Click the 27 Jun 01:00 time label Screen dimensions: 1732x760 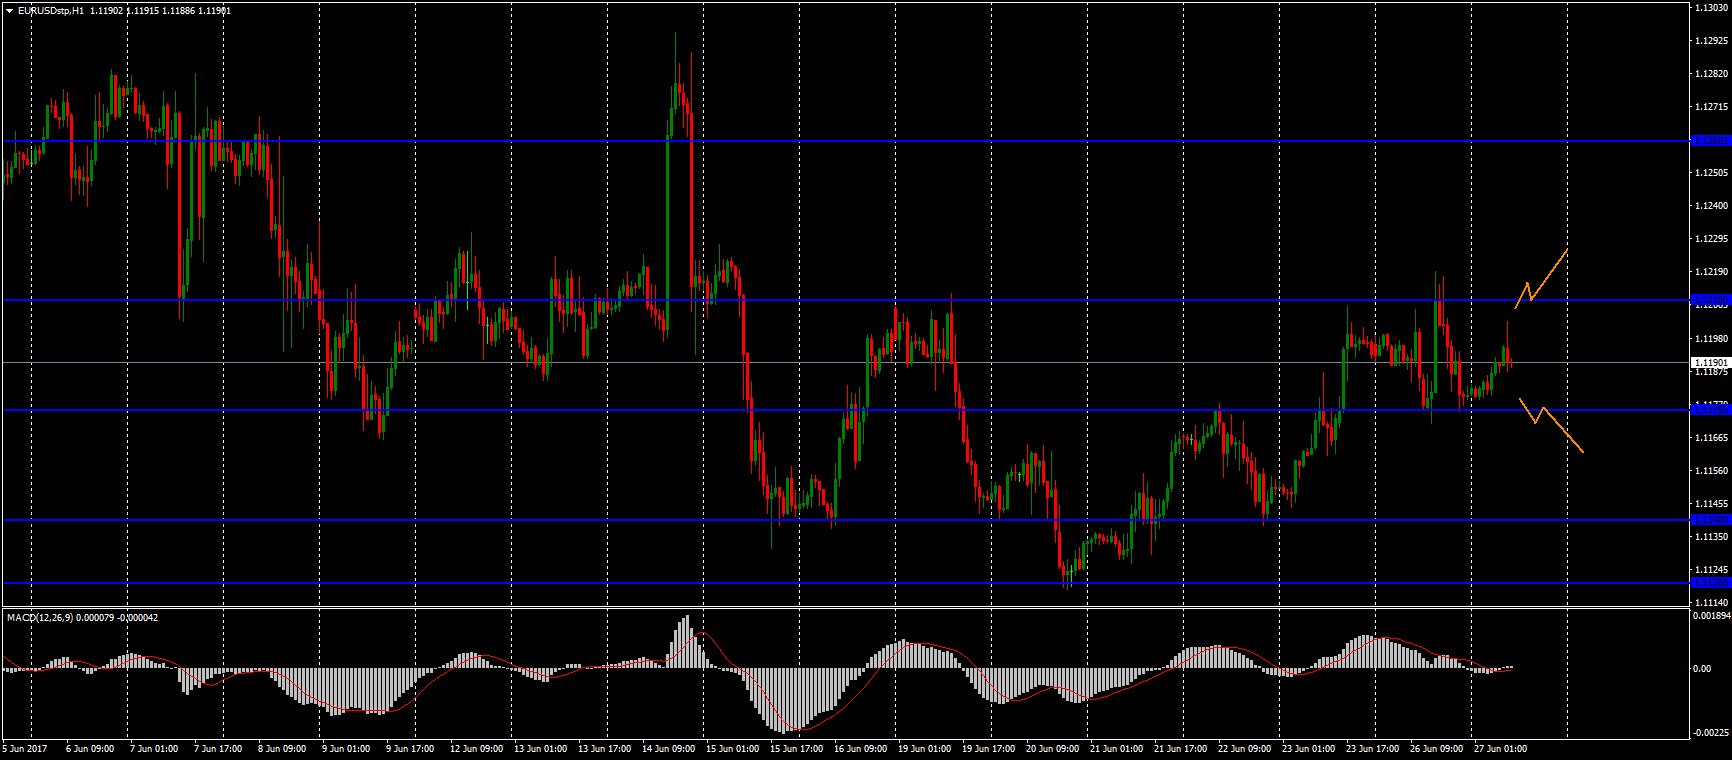tap(1499, 748)
